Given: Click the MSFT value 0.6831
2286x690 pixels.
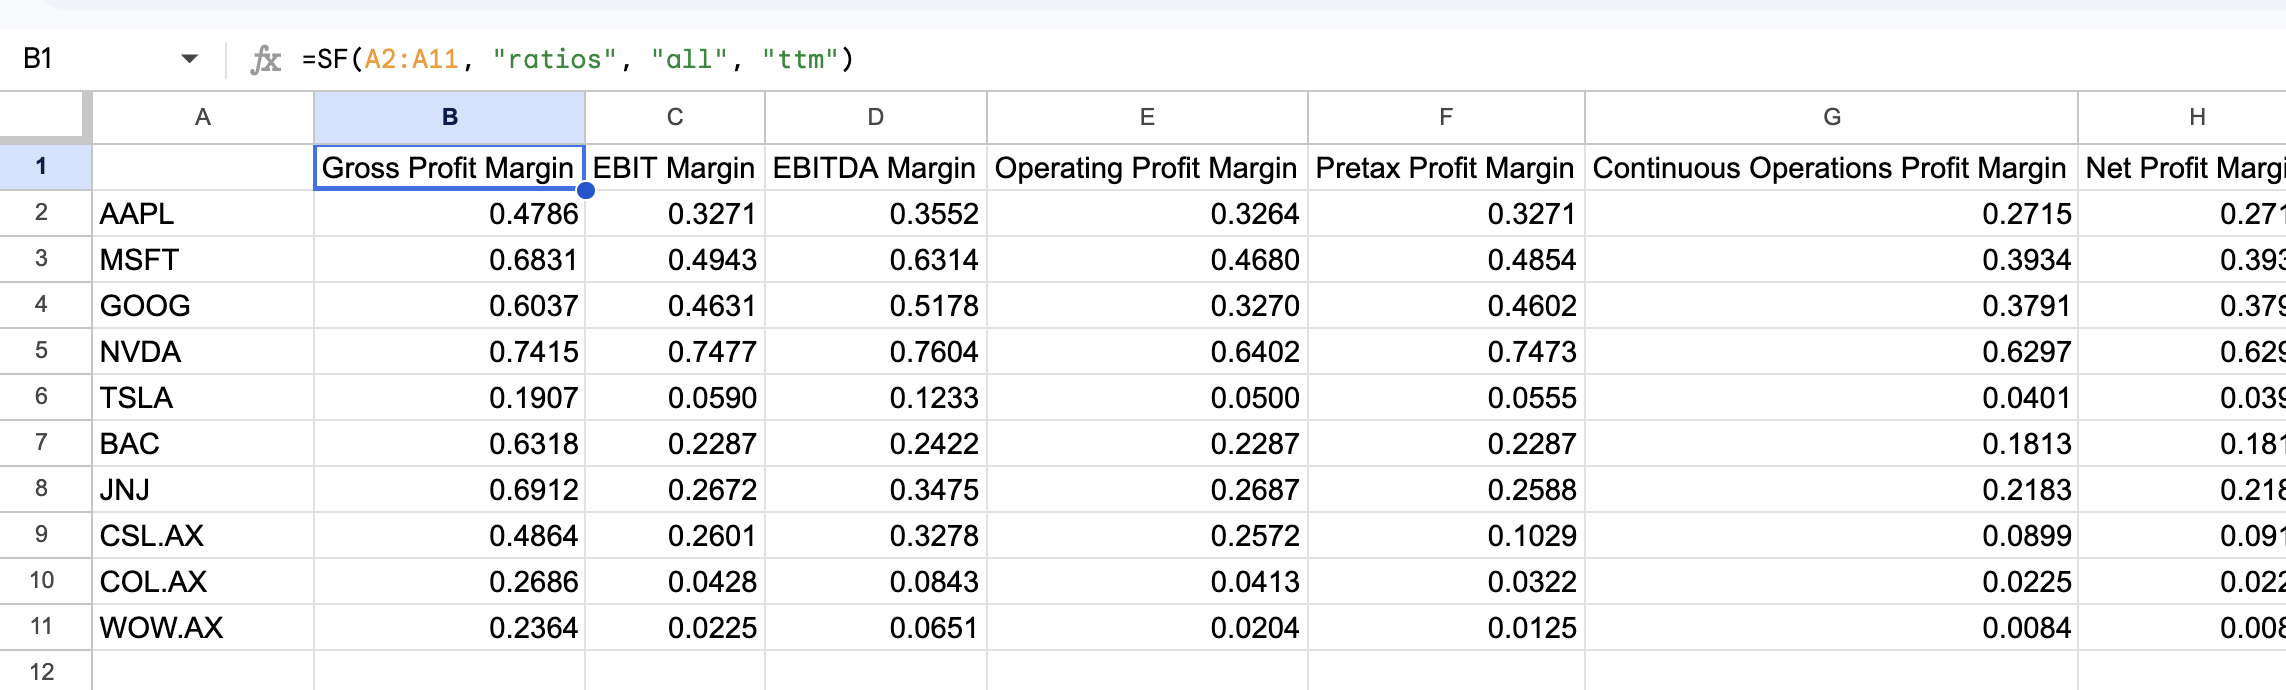Looking at the screenshot, I should coord(449,259).
